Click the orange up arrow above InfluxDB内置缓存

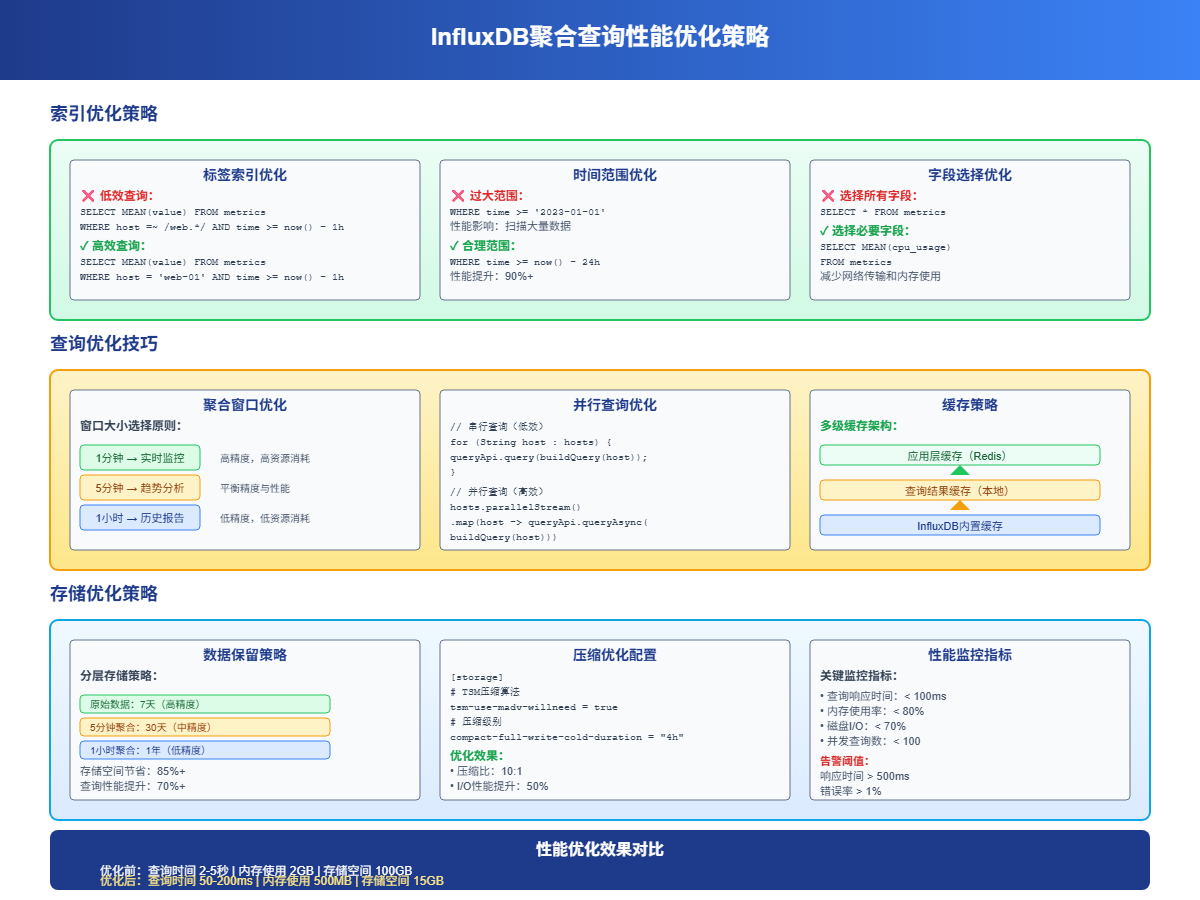pyautogui.click(x=959, y=507)
